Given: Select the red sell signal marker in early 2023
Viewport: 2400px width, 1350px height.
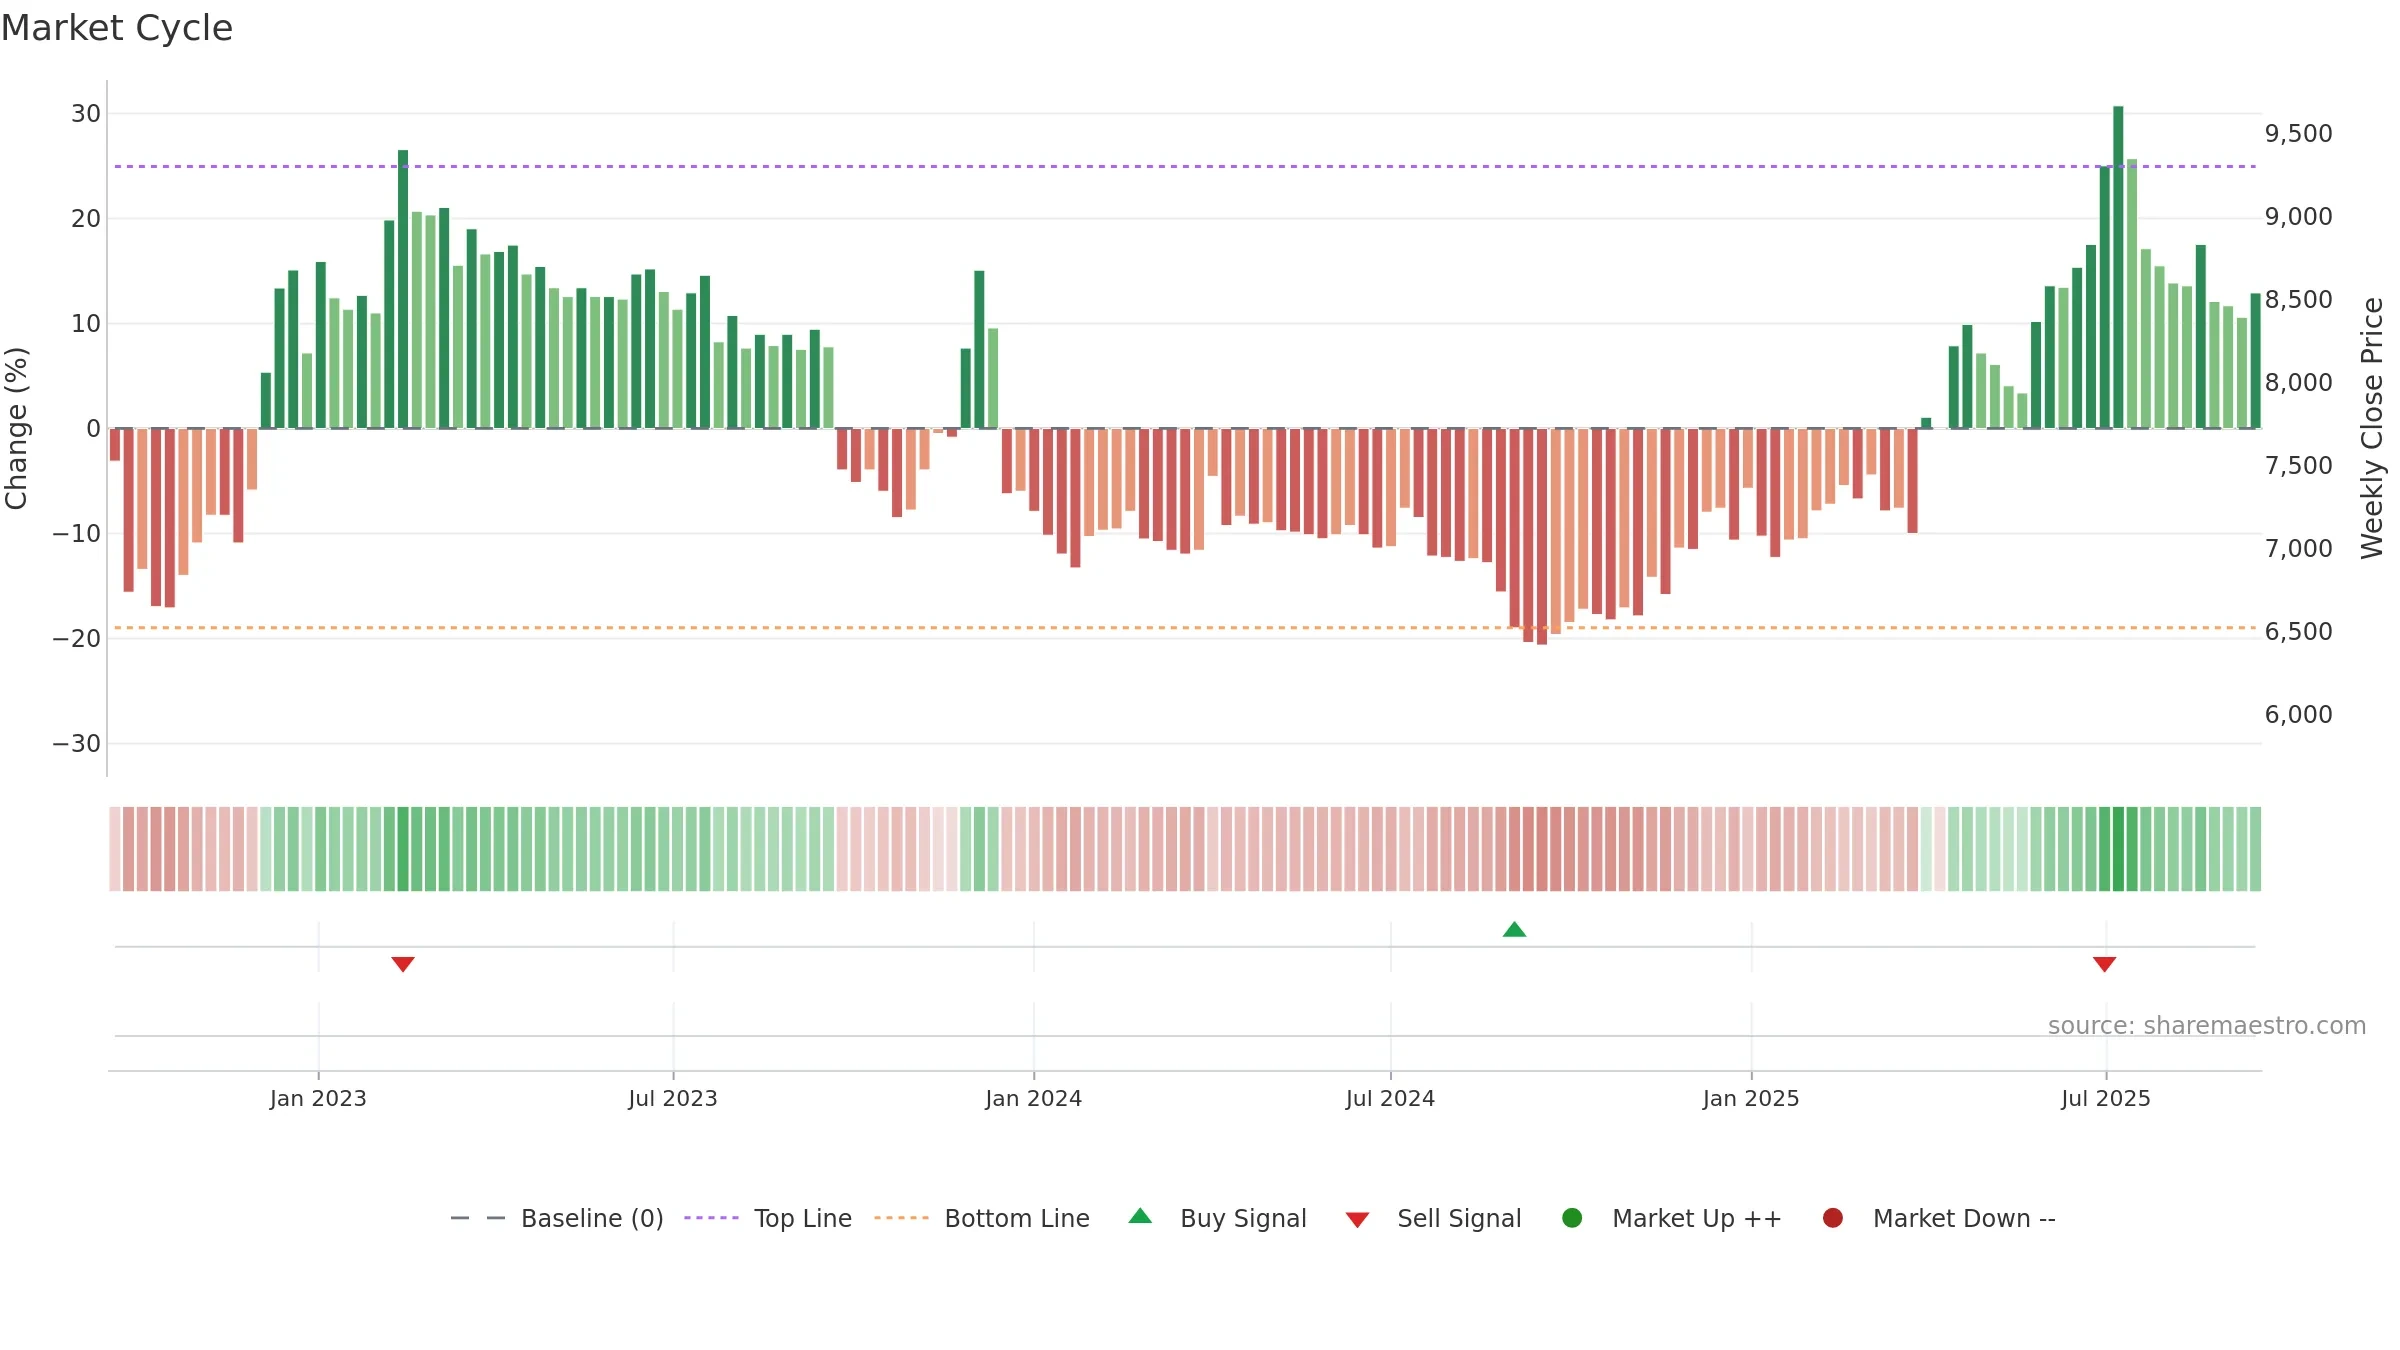Looking at the screenshot, I should click(x=403, y=964).
